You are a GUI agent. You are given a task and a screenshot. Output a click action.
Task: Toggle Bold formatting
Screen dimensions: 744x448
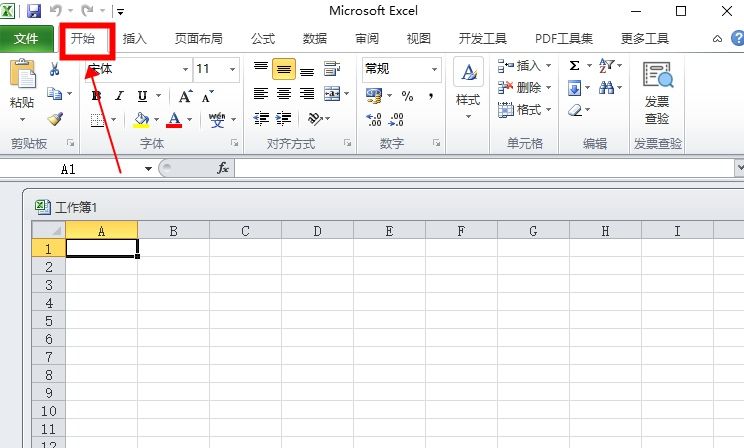[96, 96]
